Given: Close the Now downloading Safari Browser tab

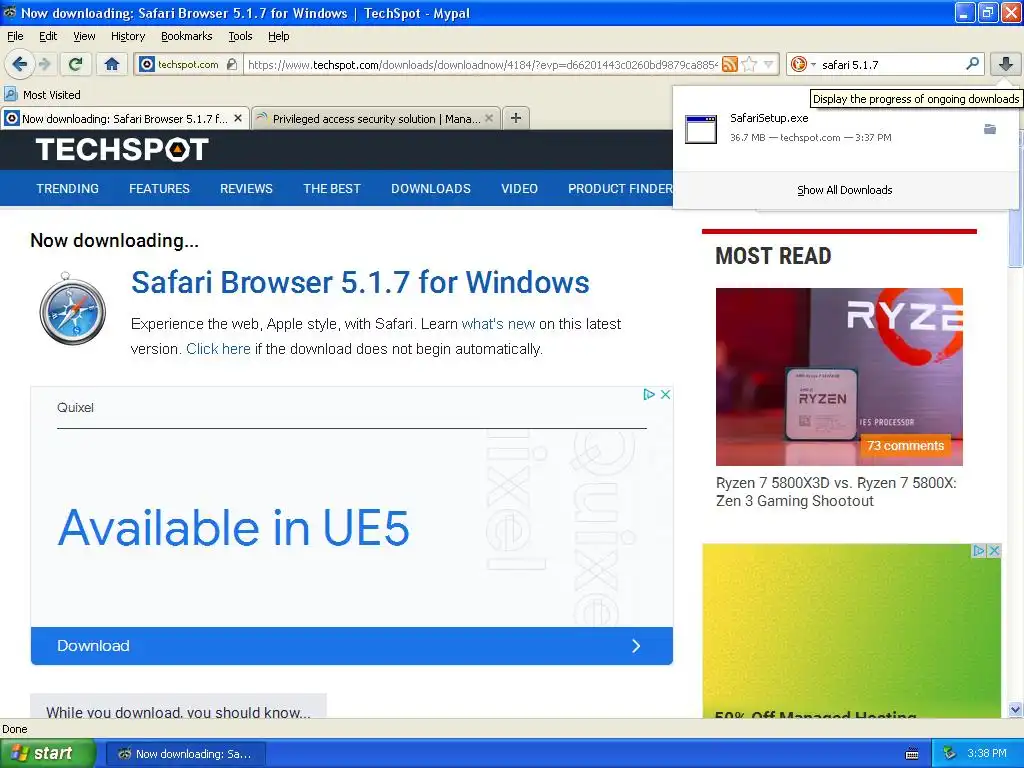Looking at the screenshot, I should [x=238, y=118].
